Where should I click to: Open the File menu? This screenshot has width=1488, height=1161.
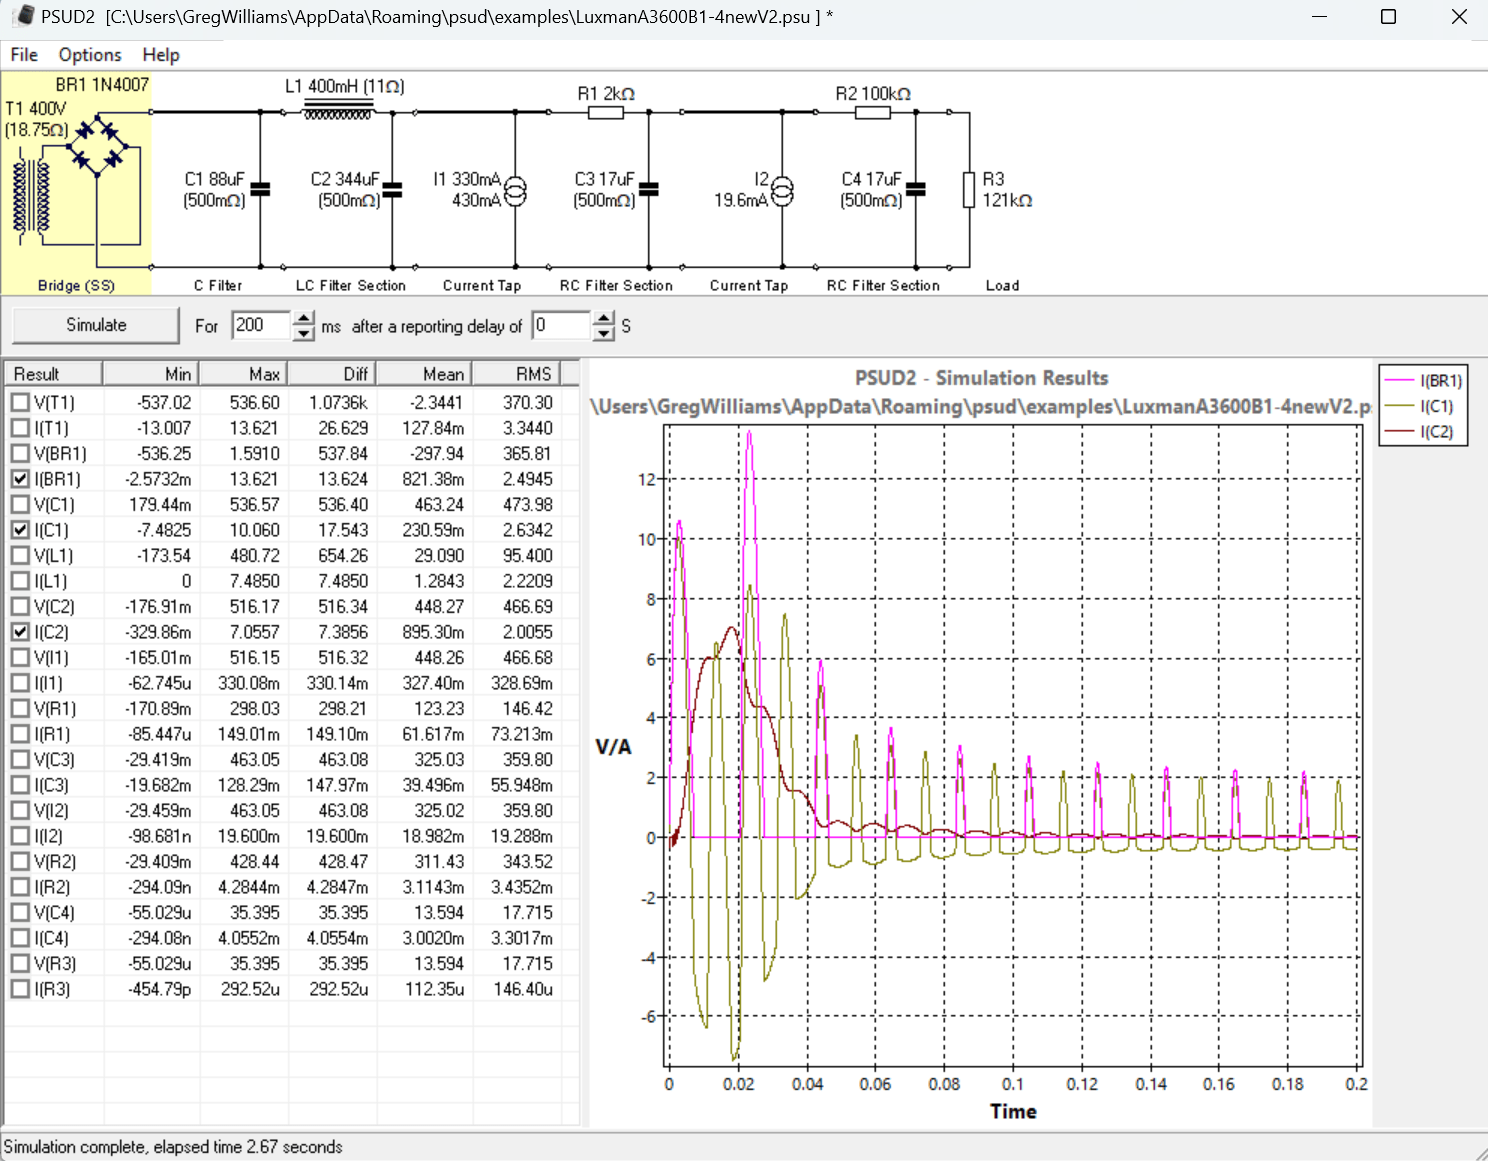click(24, 55)
